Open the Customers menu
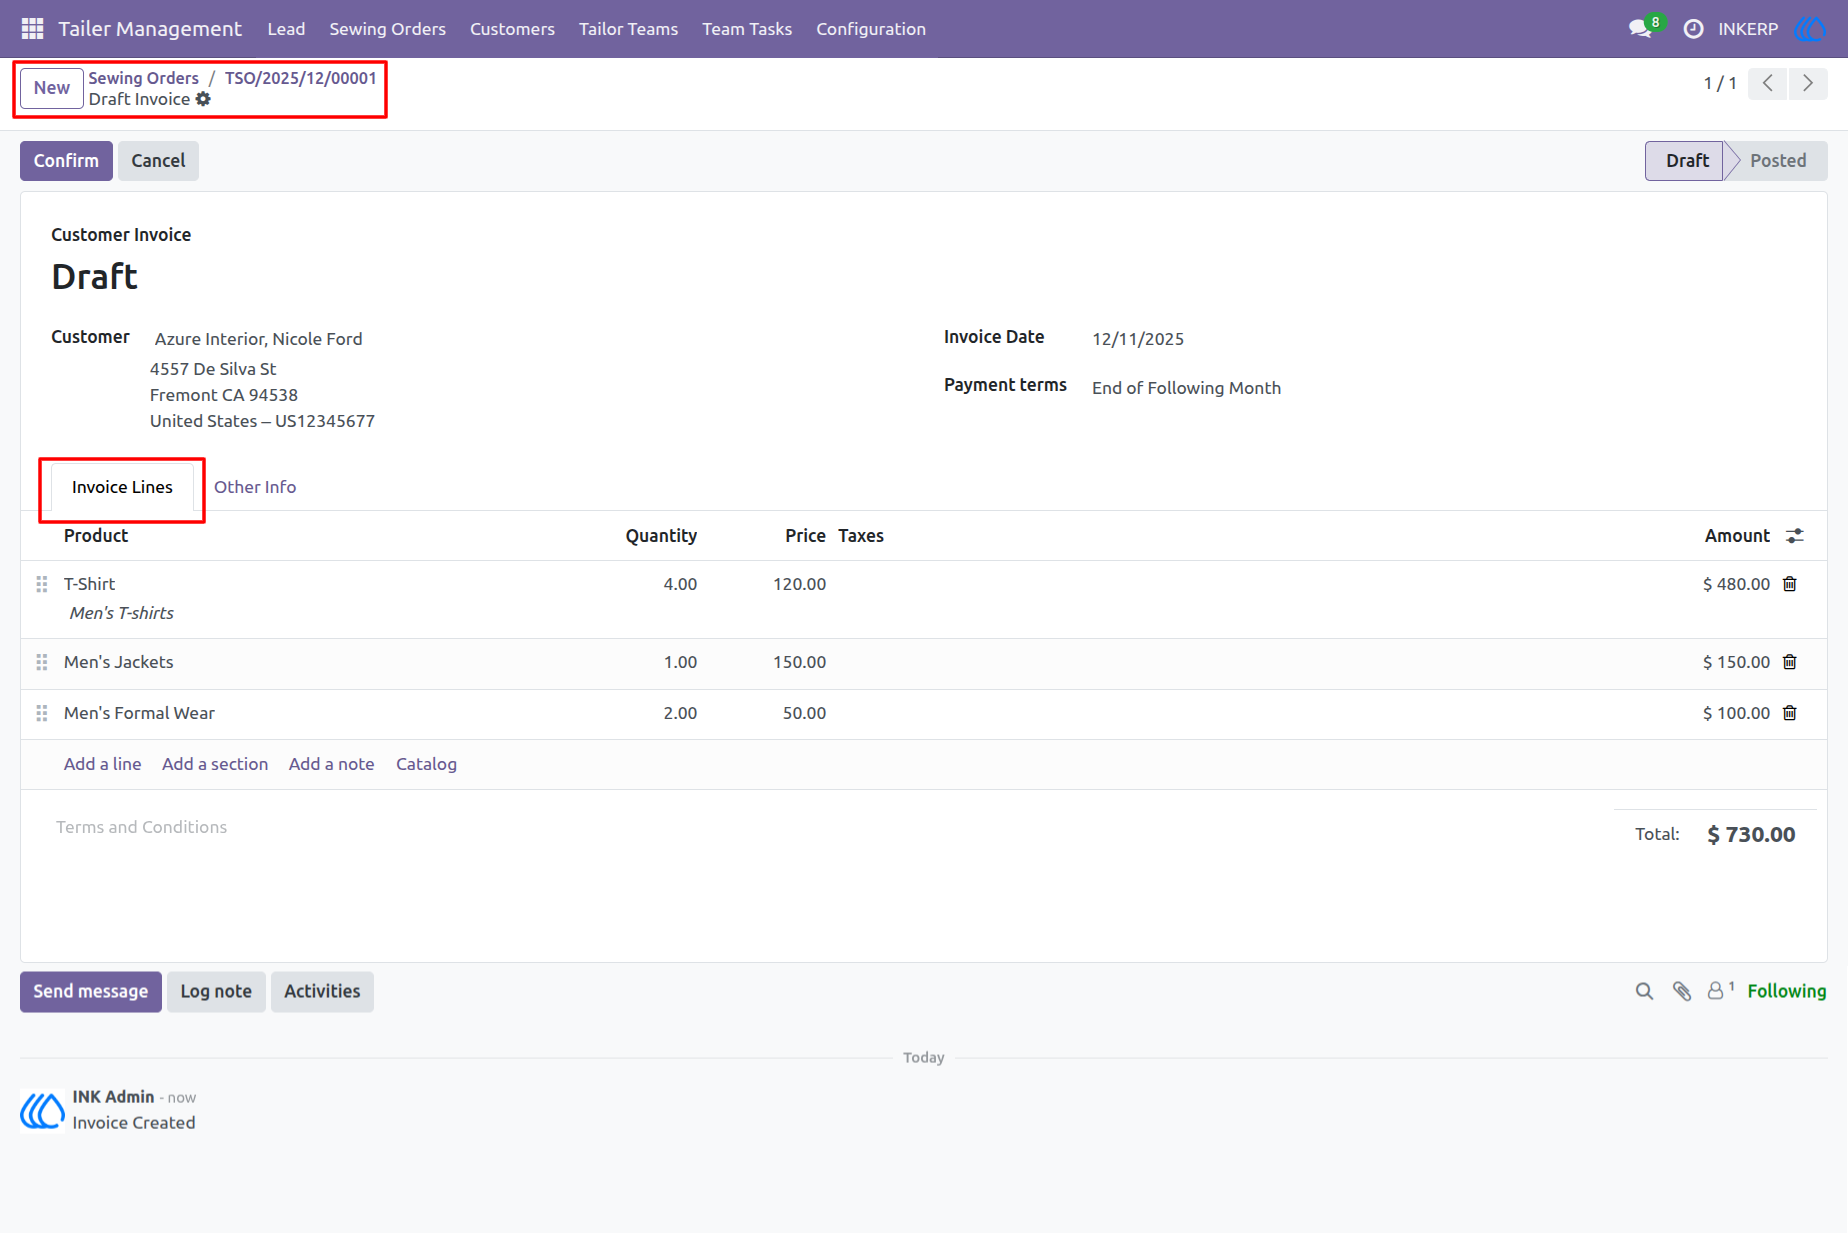Screen dimensions: 1848x1235 coord(512,29)
